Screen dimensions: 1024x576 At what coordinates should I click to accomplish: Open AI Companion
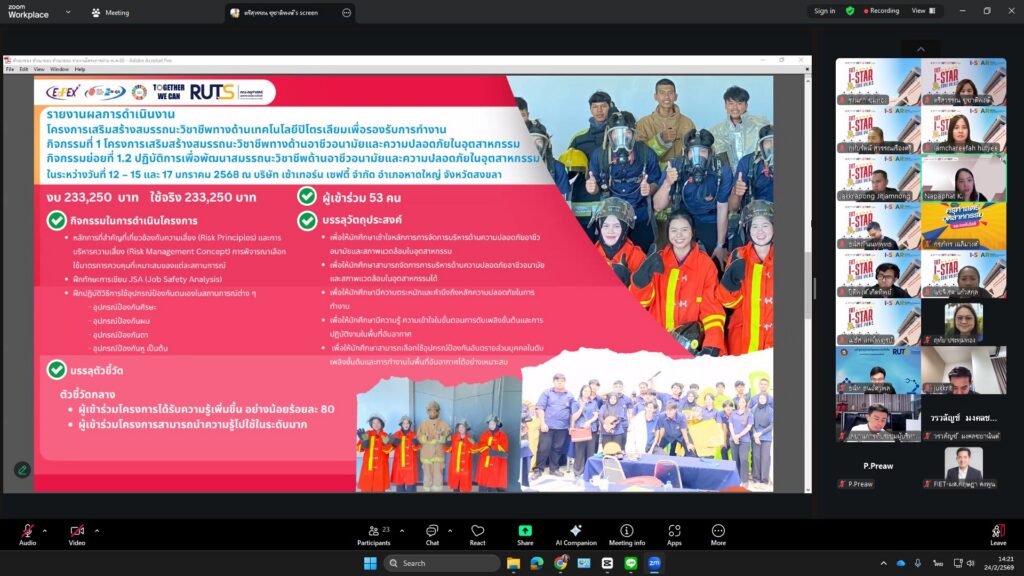tap(575, 532)
